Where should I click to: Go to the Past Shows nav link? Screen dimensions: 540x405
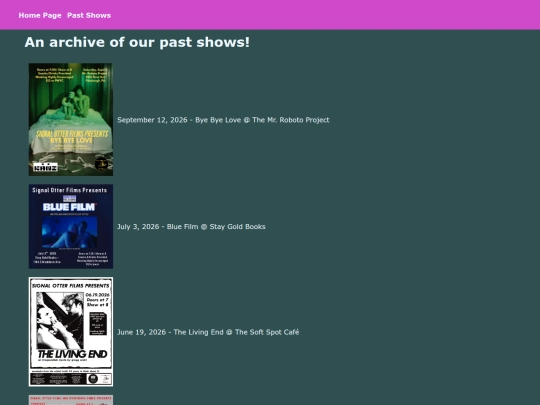point(89,15)
